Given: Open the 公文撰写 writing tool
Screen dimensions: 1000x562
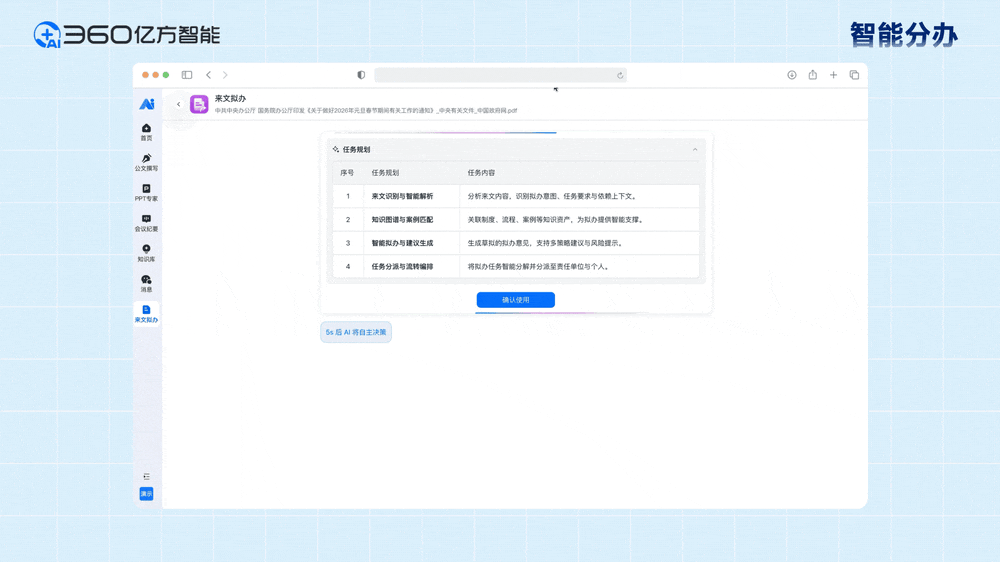Looking at the screenshot, I should pos(146,162).
